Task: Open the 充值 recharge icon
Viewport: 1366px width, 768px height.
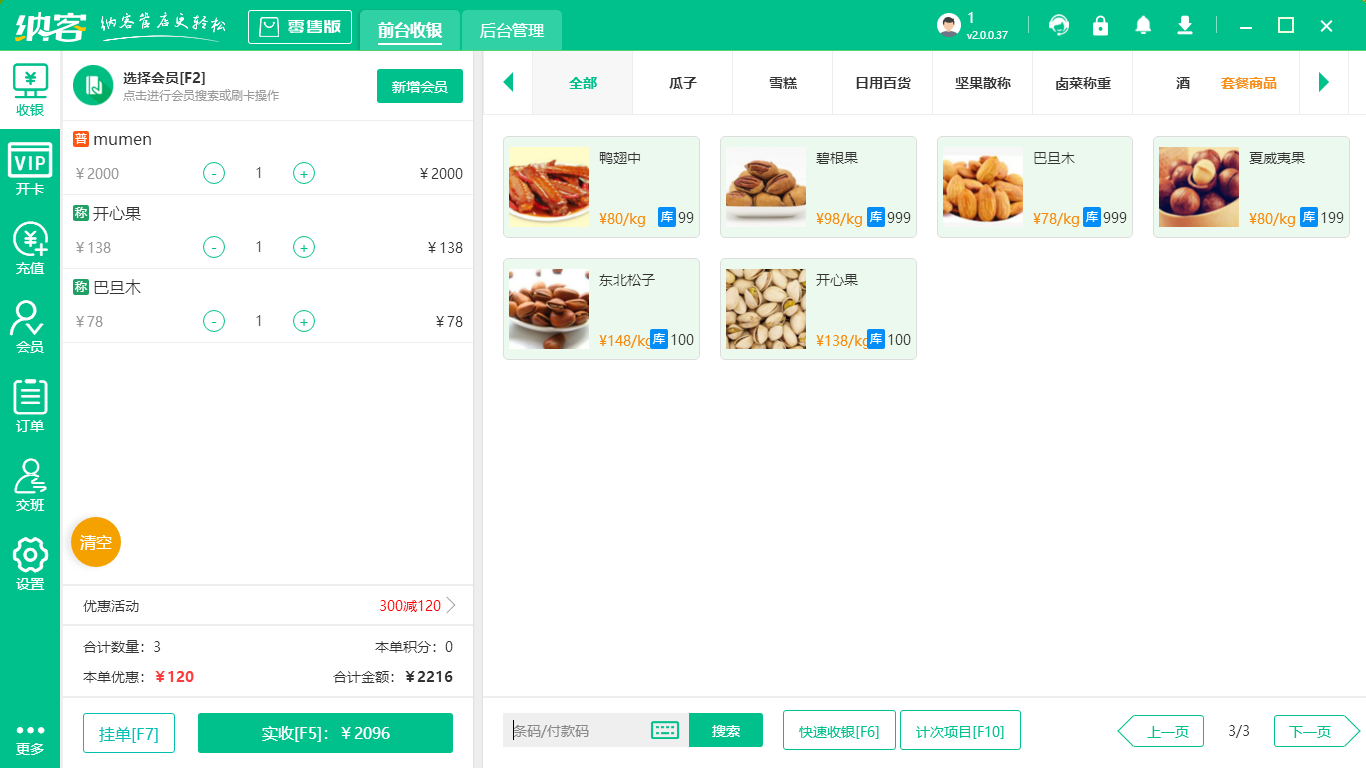Action: coord(29,243)
